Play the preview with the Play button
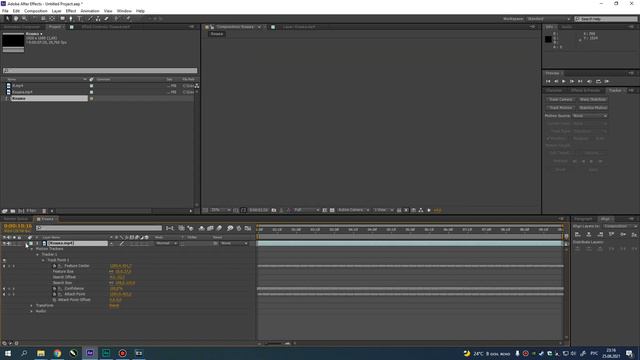 tap(564, 82)
